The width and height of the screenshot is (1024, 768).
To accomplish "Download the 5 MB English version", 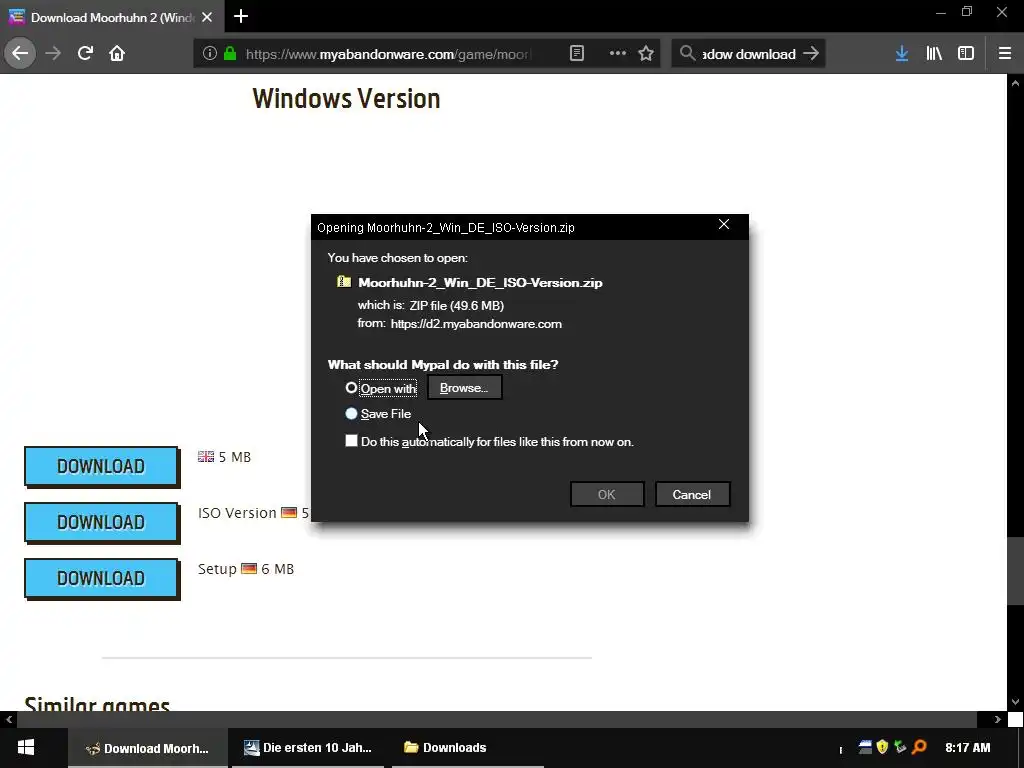I will tap(101, 466).
